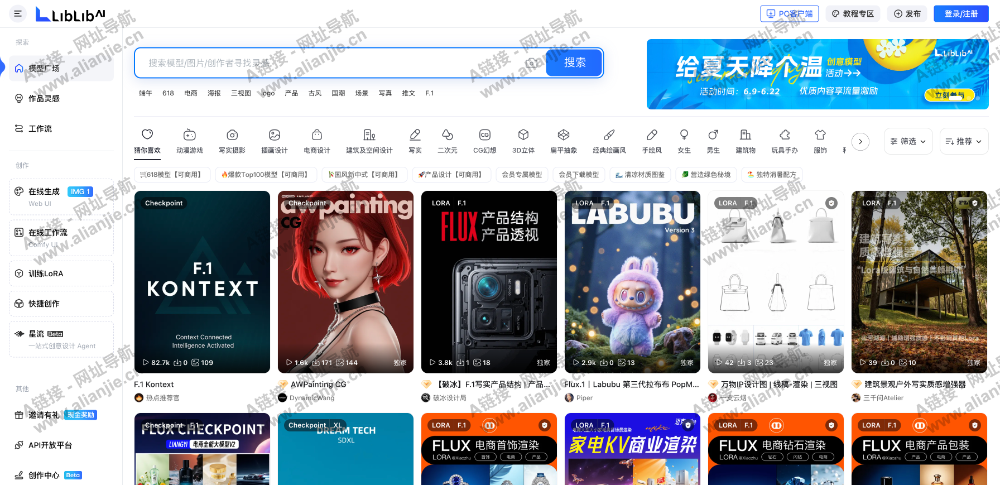Select the 会员专属模型 filter chip
The height and width of the screenshot is (485, 1000).
522,174
